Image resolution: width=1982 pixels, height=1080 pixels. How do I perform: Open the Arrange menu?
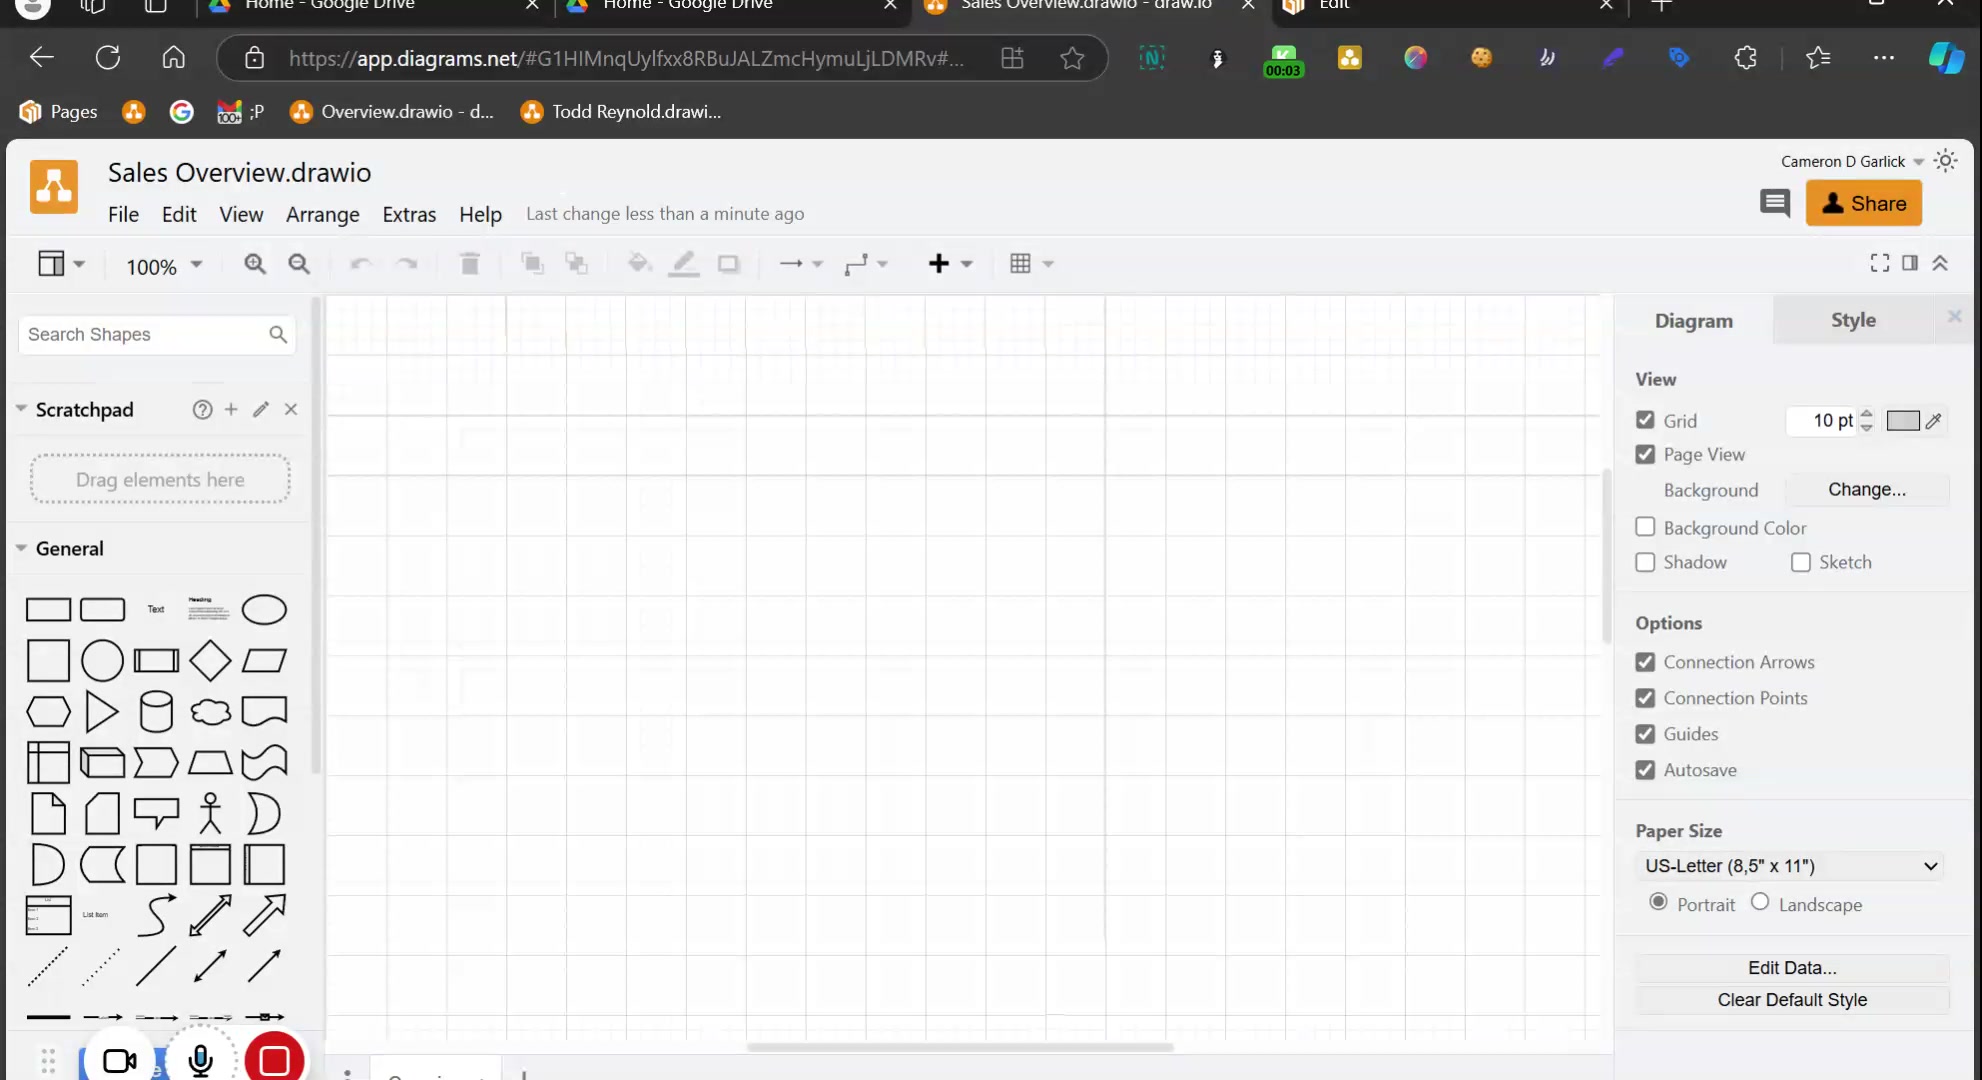coord(322,214)
